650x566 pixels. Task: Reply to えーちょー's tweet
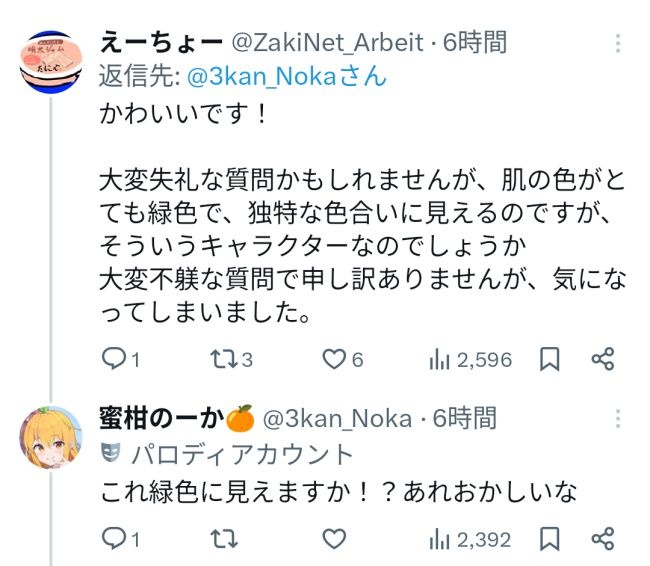[x=113, y=360]
